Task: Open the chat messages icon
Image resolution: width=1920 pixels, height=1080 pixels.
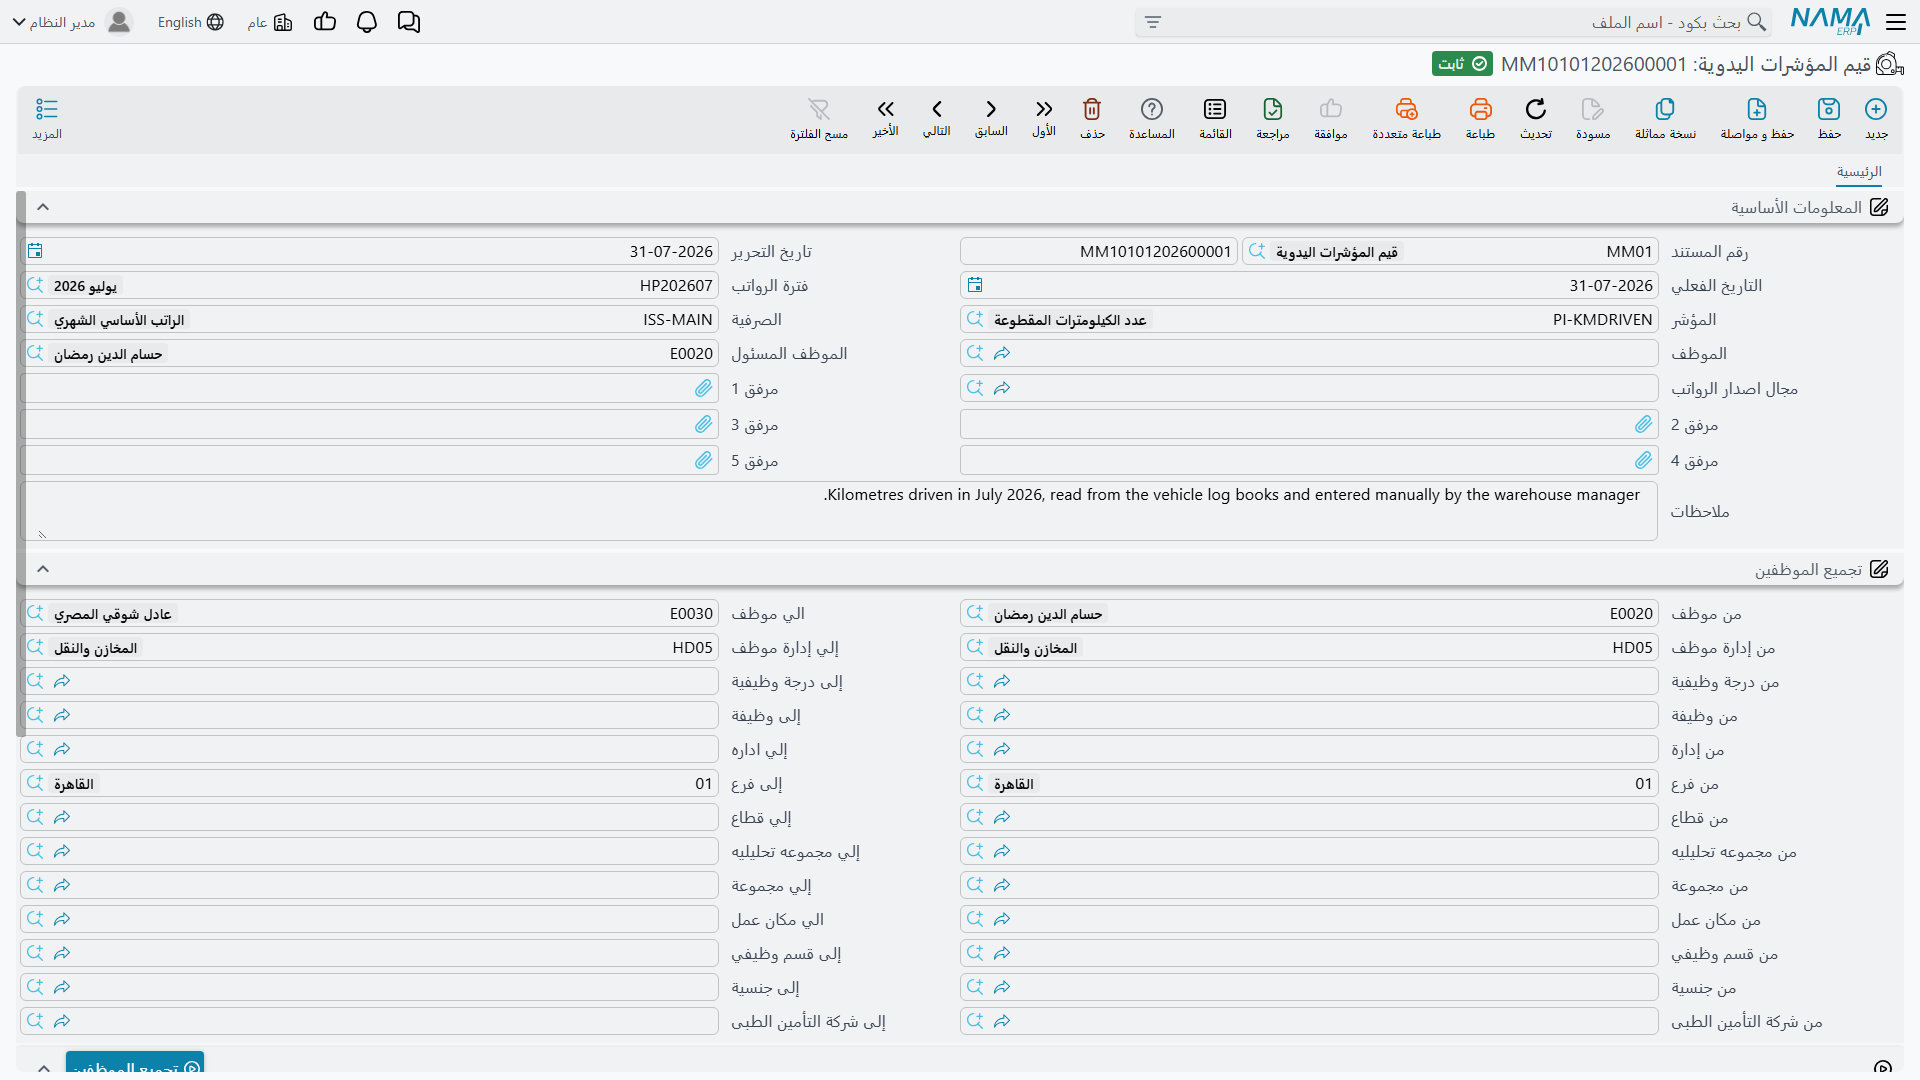Action: pos(409,22)
